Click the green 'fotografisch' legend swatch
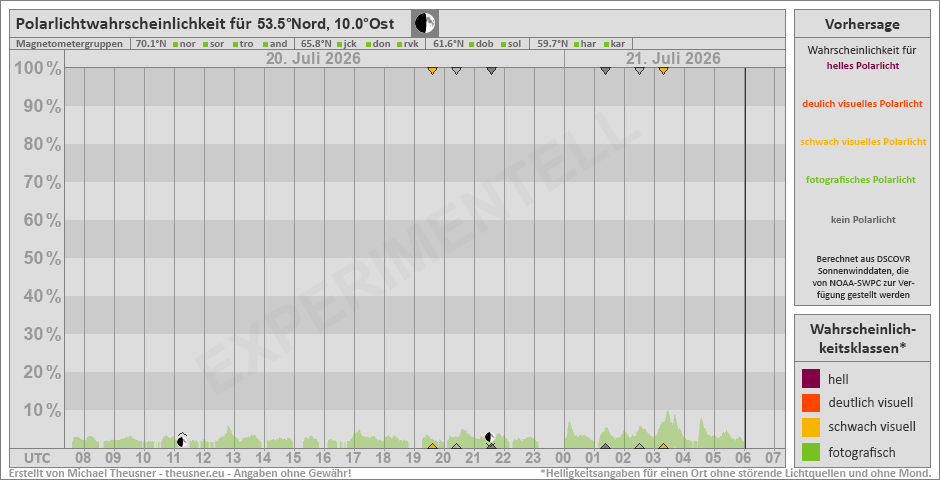 tap(811, 452)
